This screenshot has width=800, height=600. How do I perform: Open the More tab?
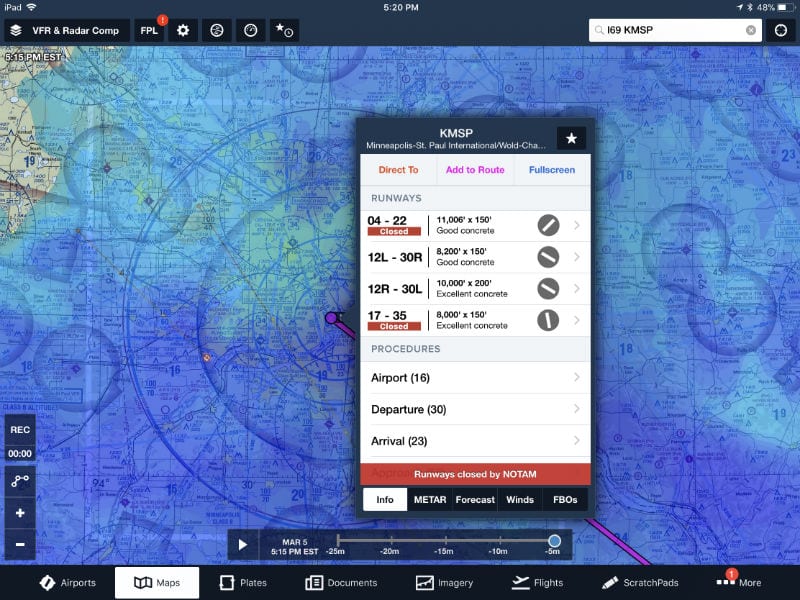coord(739,583)
